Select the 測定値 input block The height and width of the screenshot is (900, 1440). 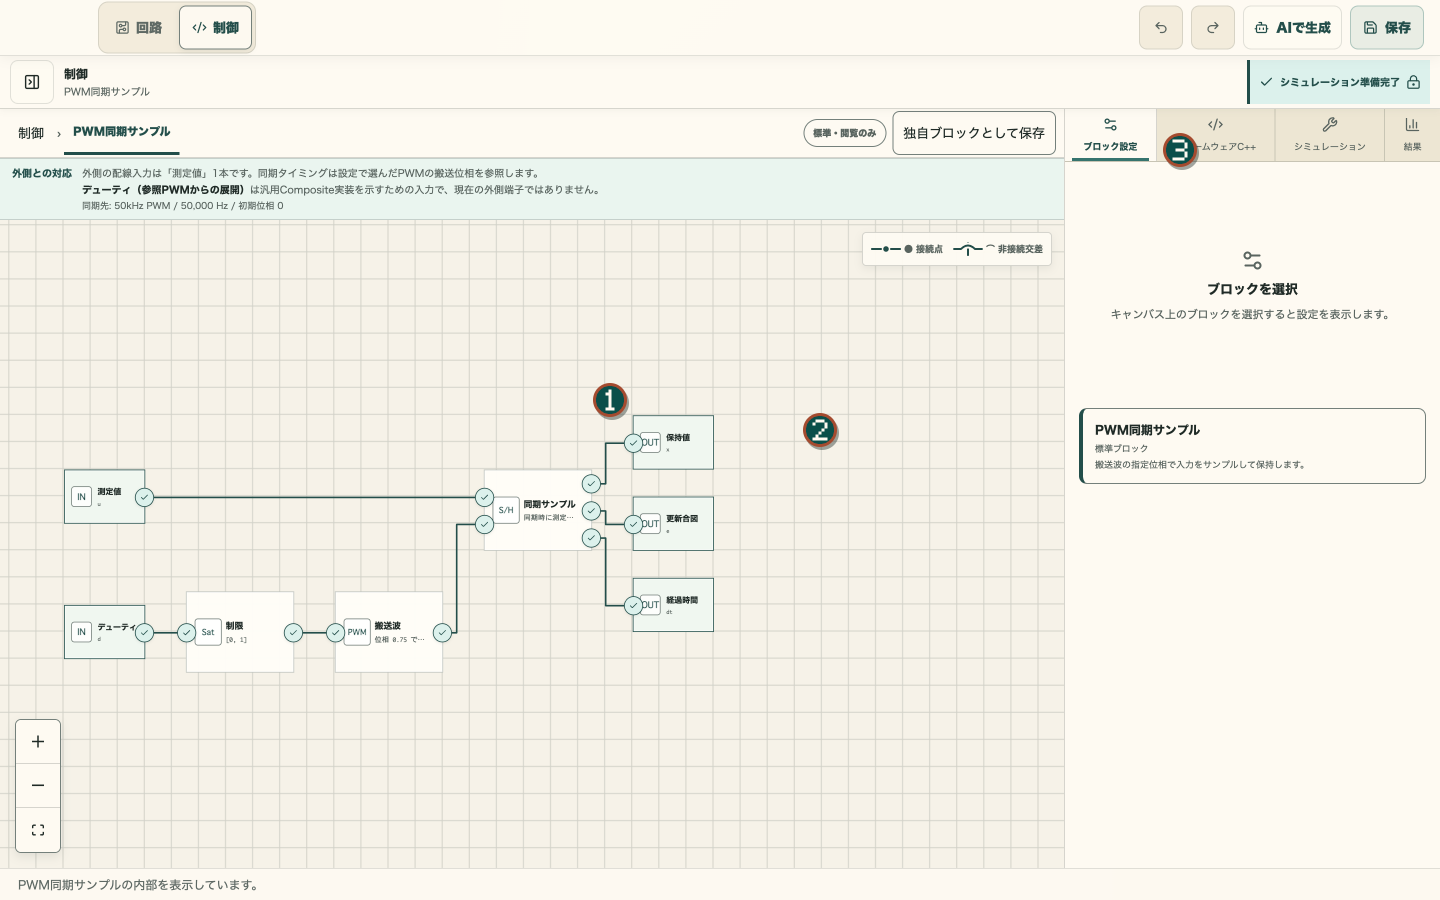pyautogui.click(x=104, y=497)
